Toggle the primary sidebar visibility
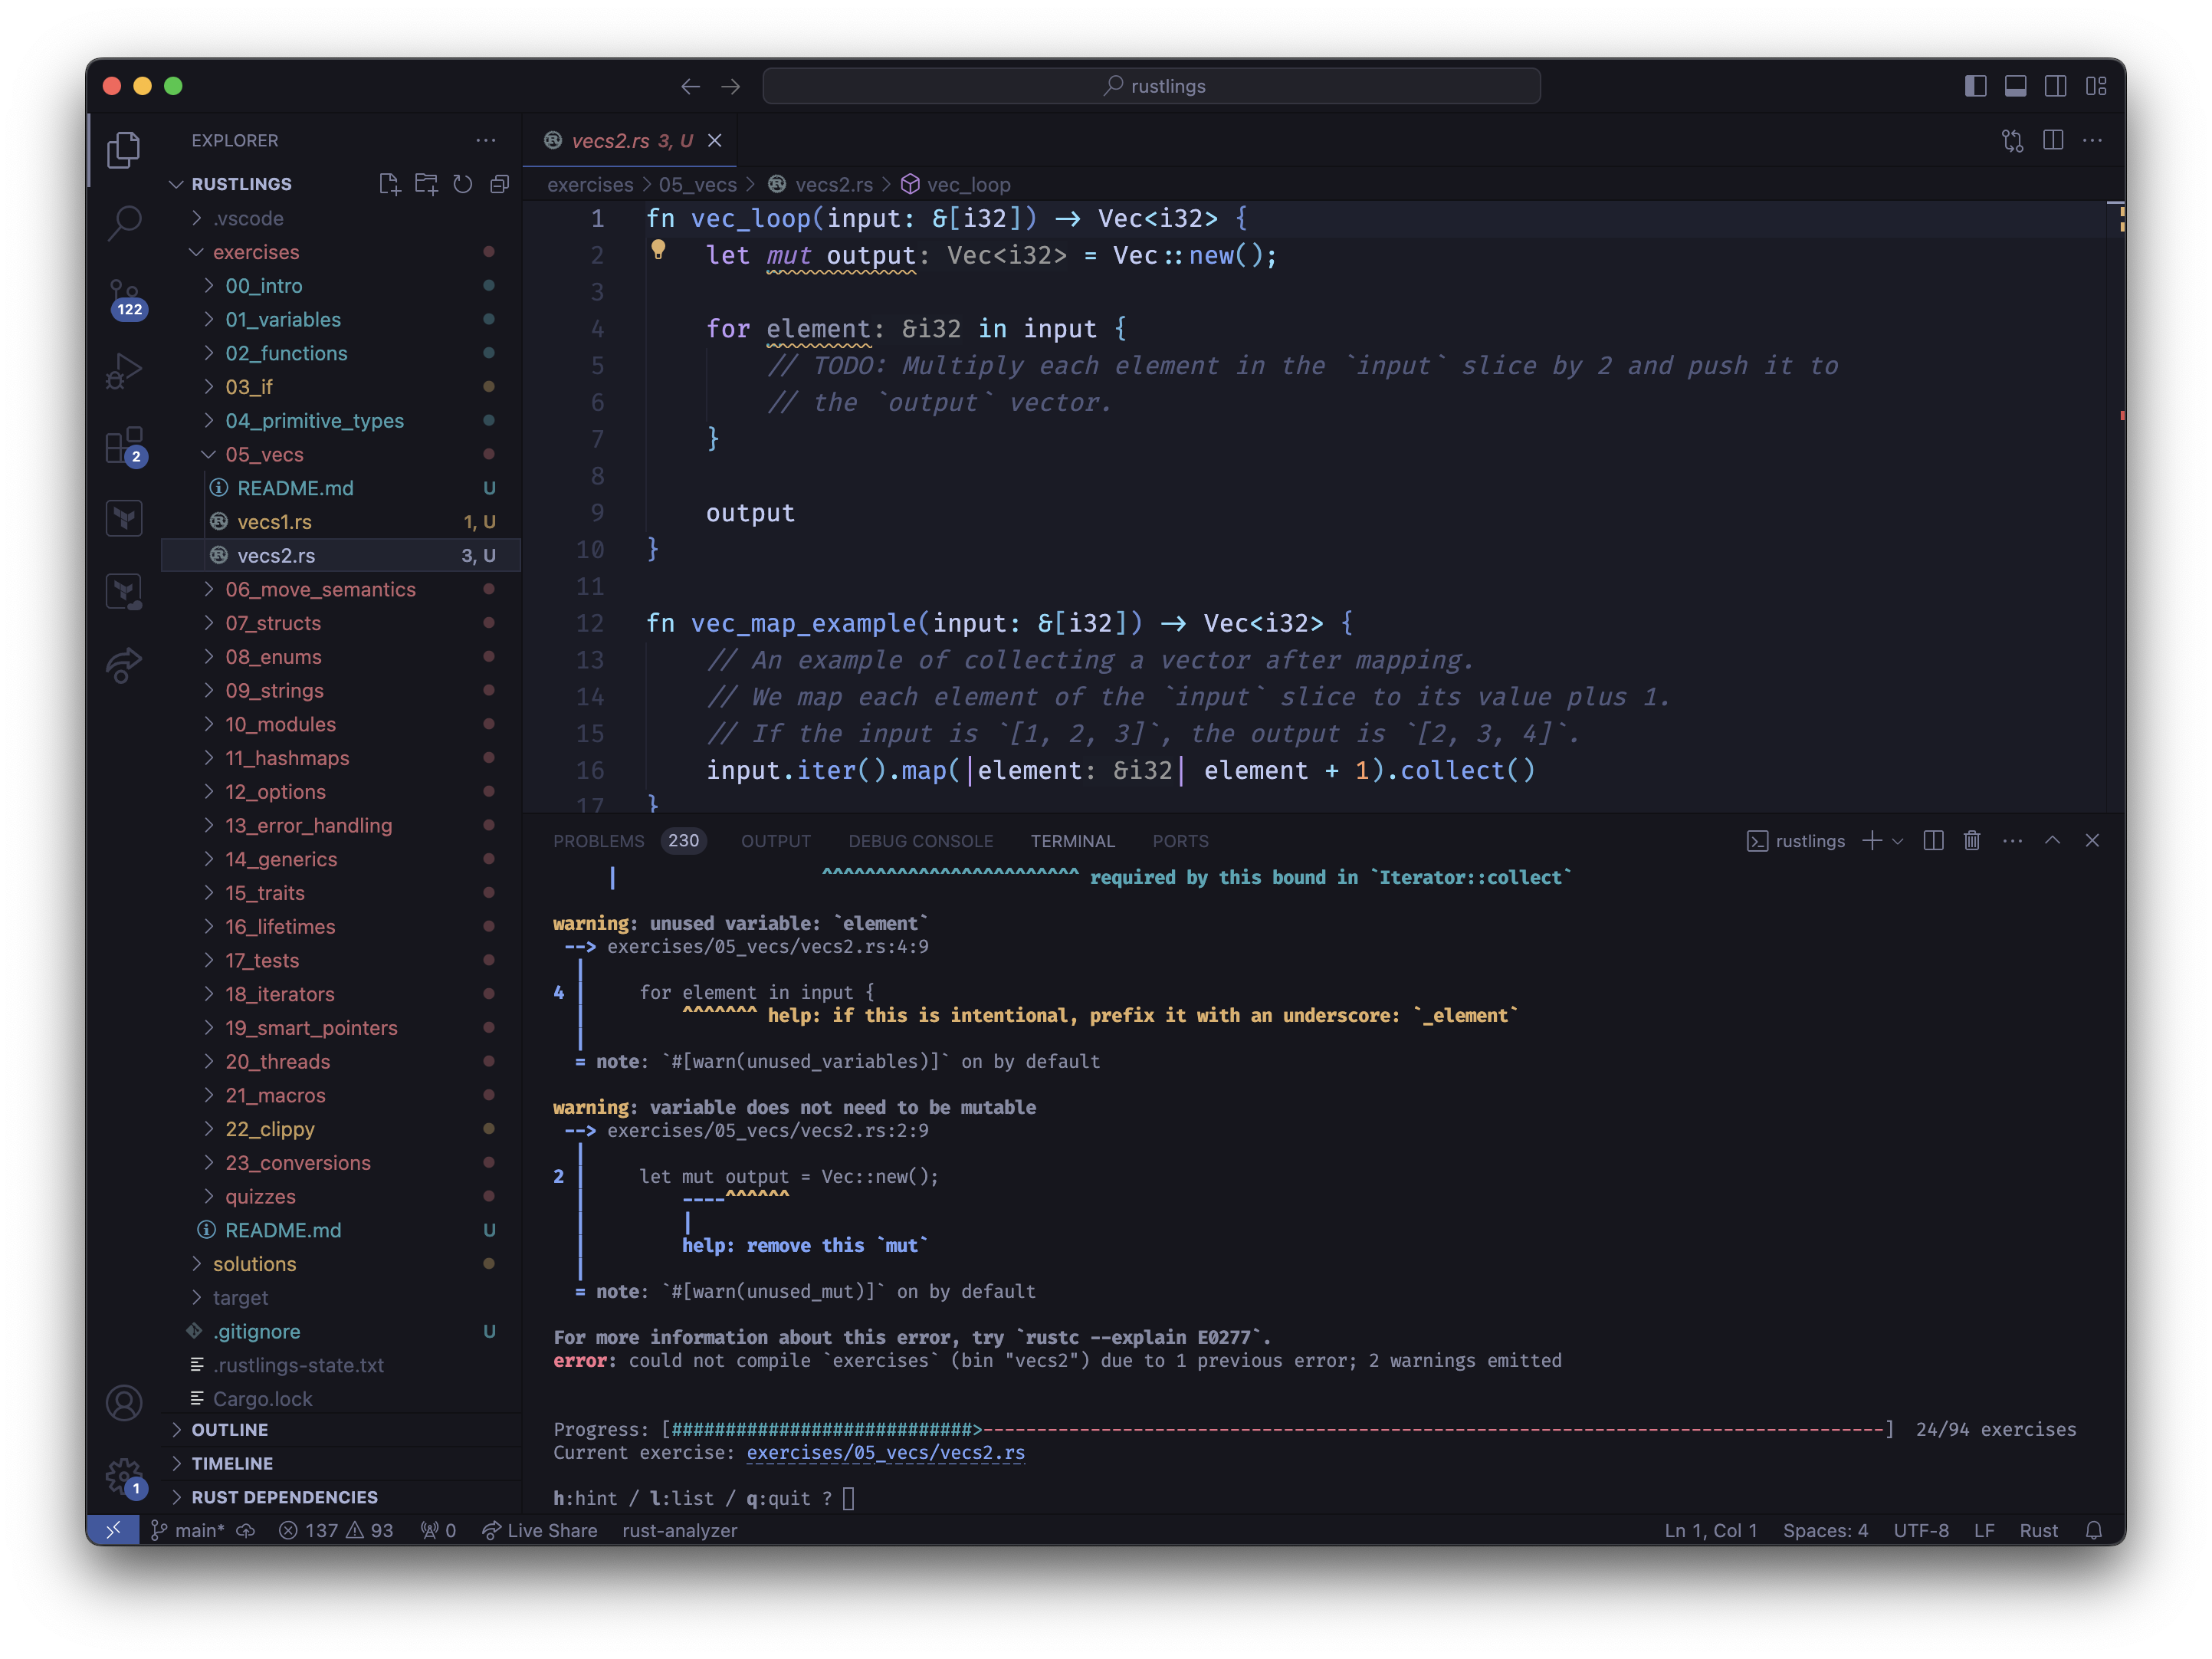 pyautogui.click(x=1975, y=86)
